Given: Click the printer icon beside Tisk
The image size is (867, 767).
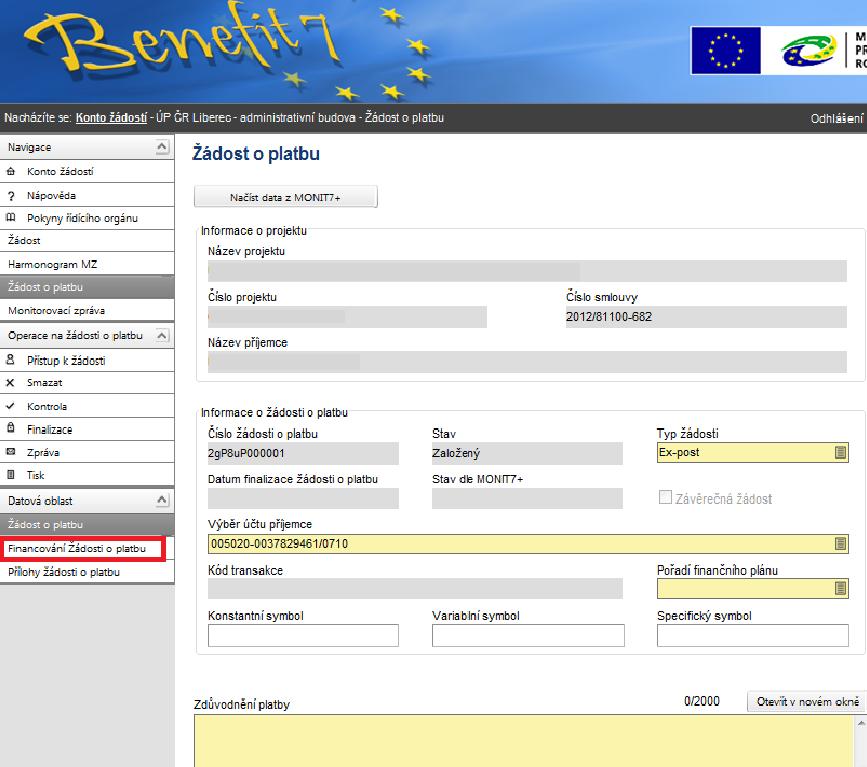Looking at the screenshot, I should tap(11, 474).
